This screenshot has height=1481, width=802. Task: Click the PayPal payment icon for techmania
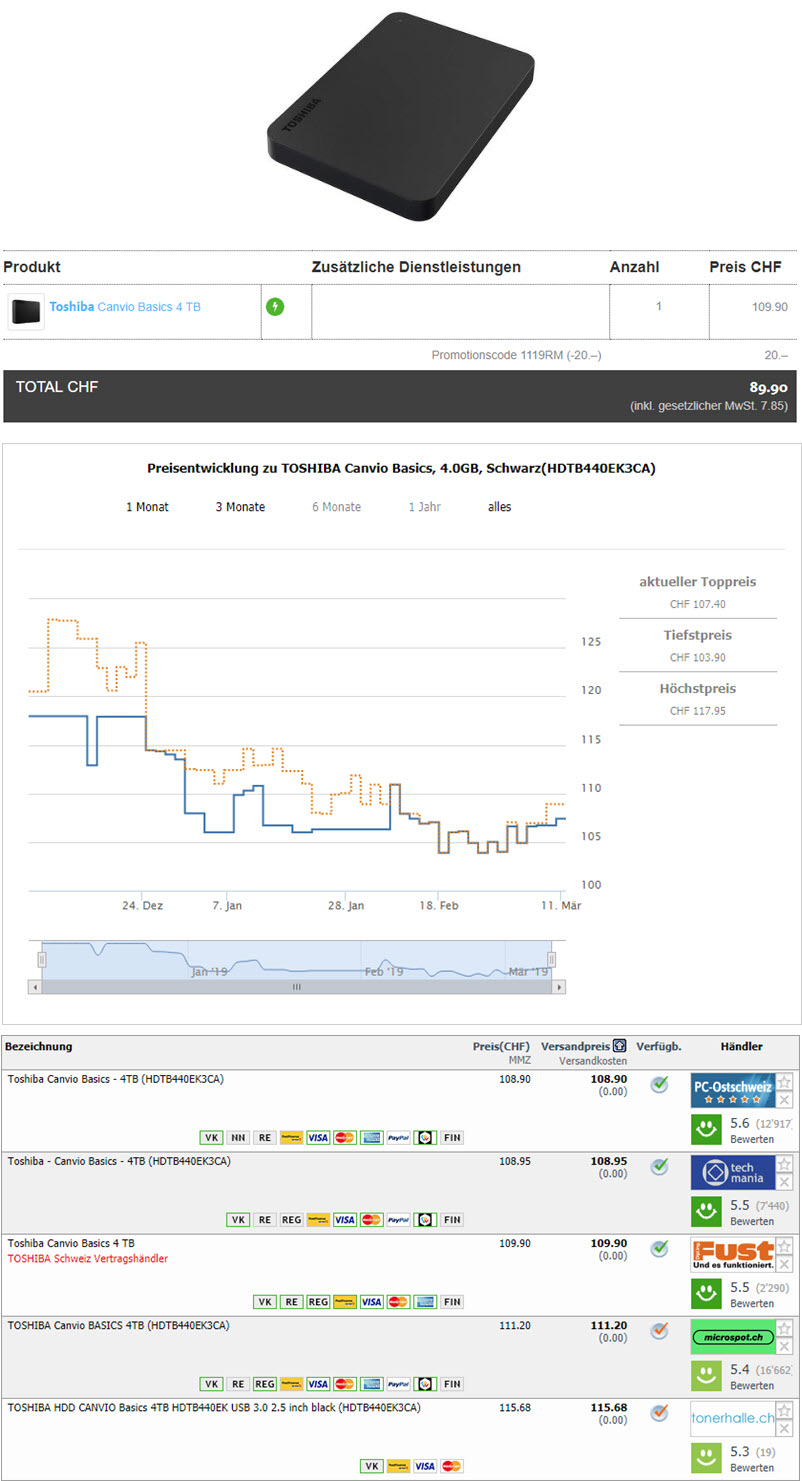[398, 1220]
